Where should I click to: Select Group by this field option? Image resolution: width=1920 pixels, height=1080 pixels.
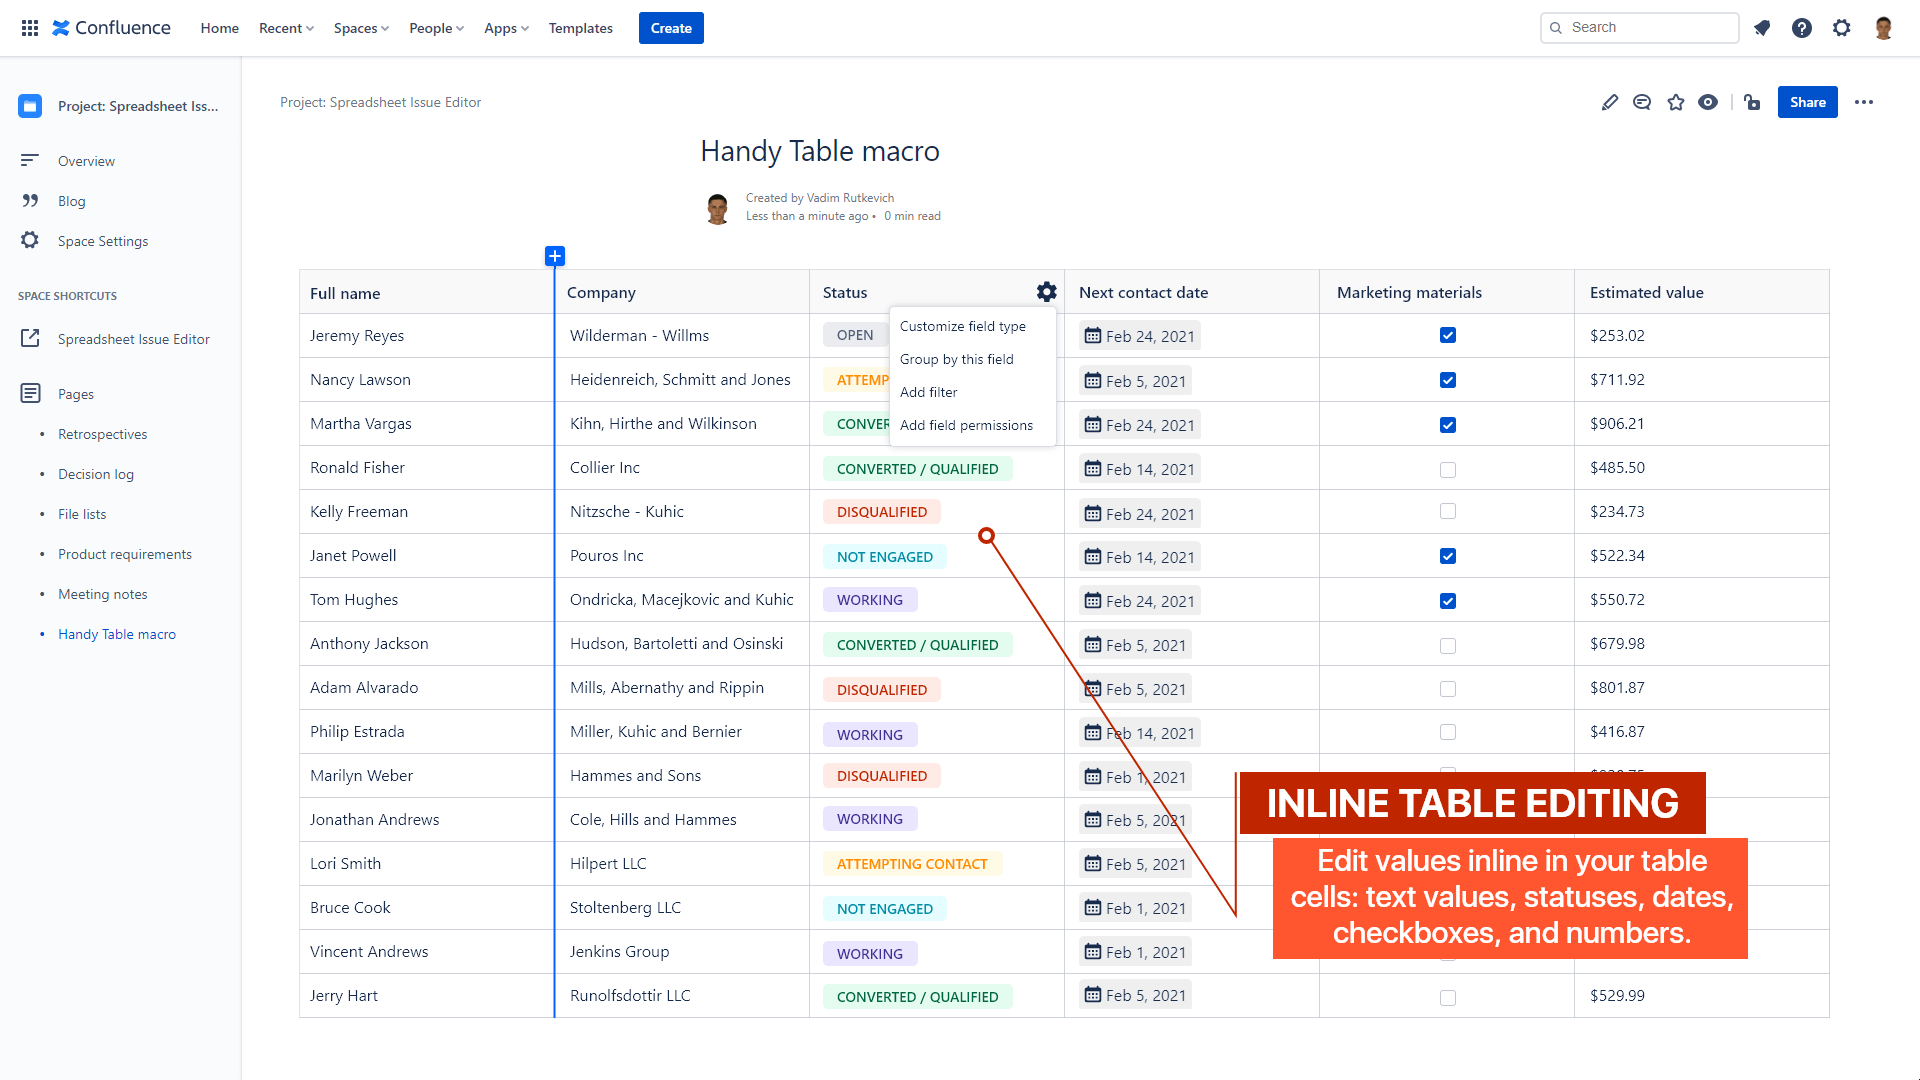click(956, 359)
